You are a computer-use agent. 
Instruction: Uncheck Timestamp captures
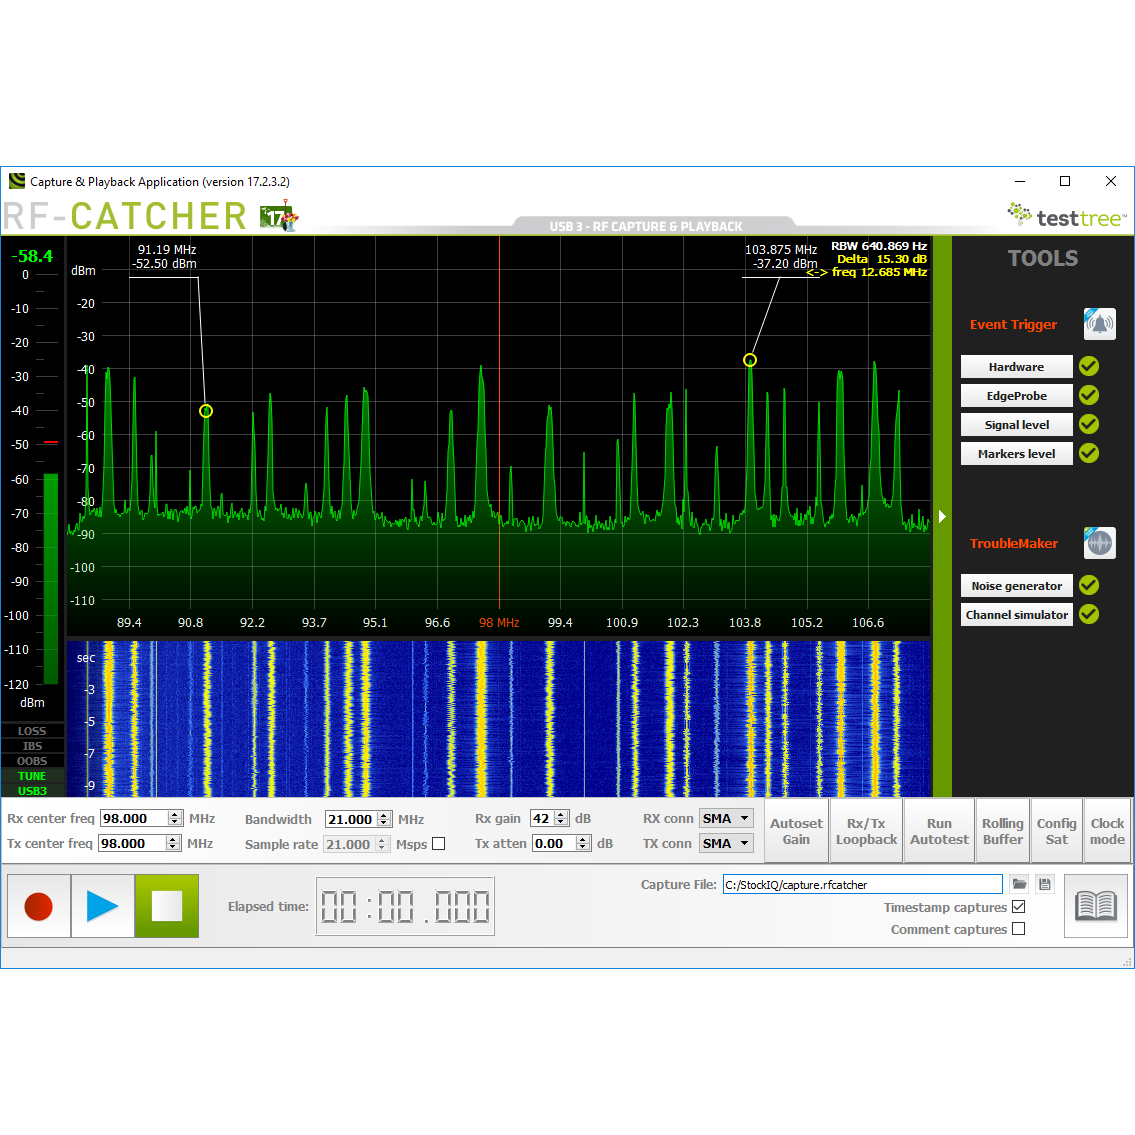point(1018,907)
